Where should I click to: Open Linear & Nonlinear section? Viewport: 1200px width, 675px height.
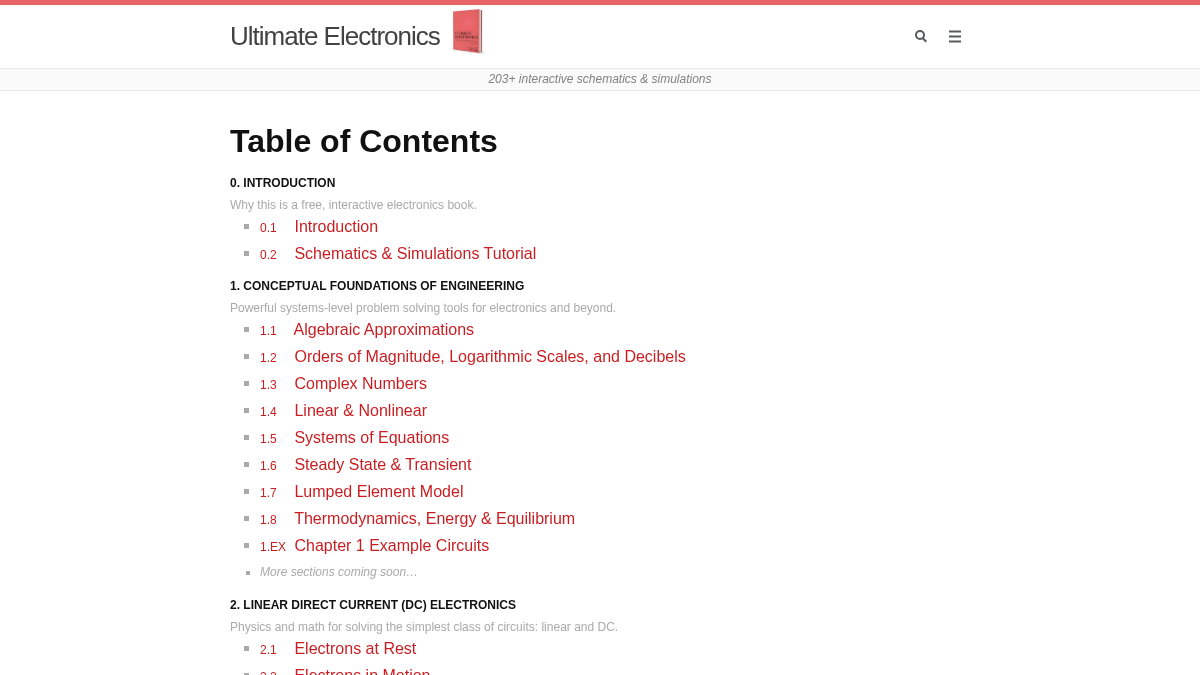360,411
